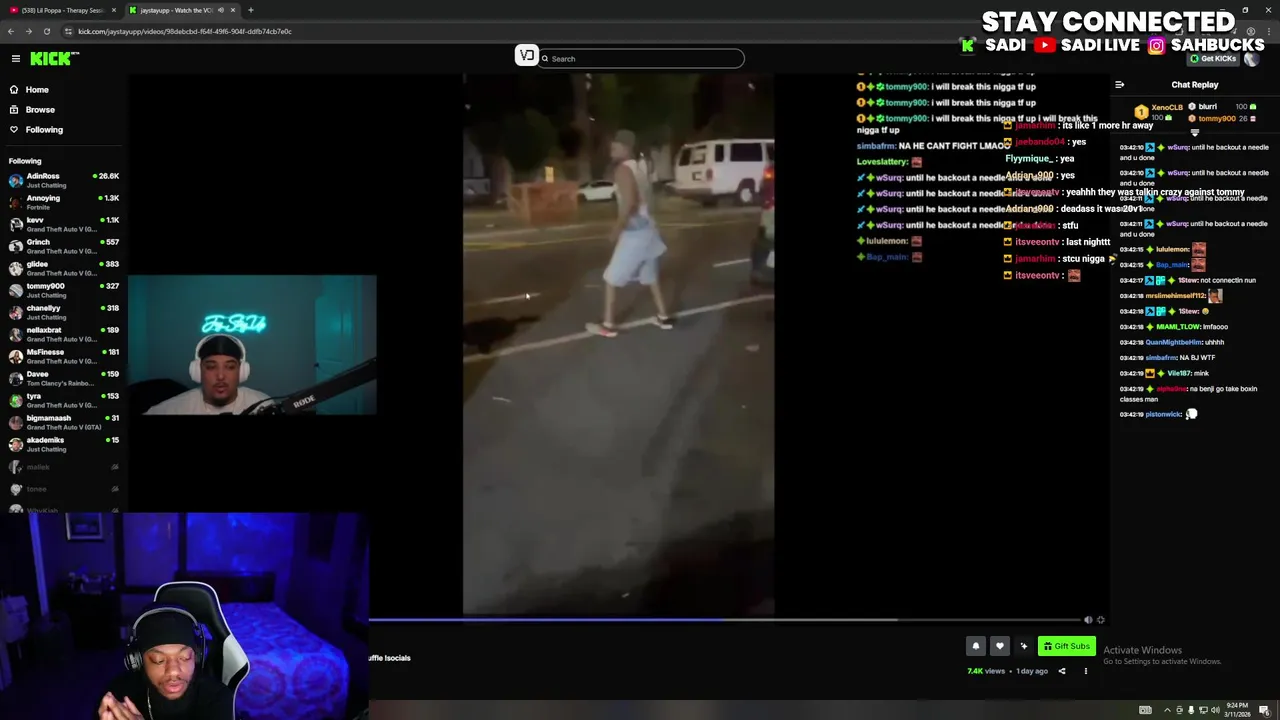Click the browser forward arrow

pos(29,31)
